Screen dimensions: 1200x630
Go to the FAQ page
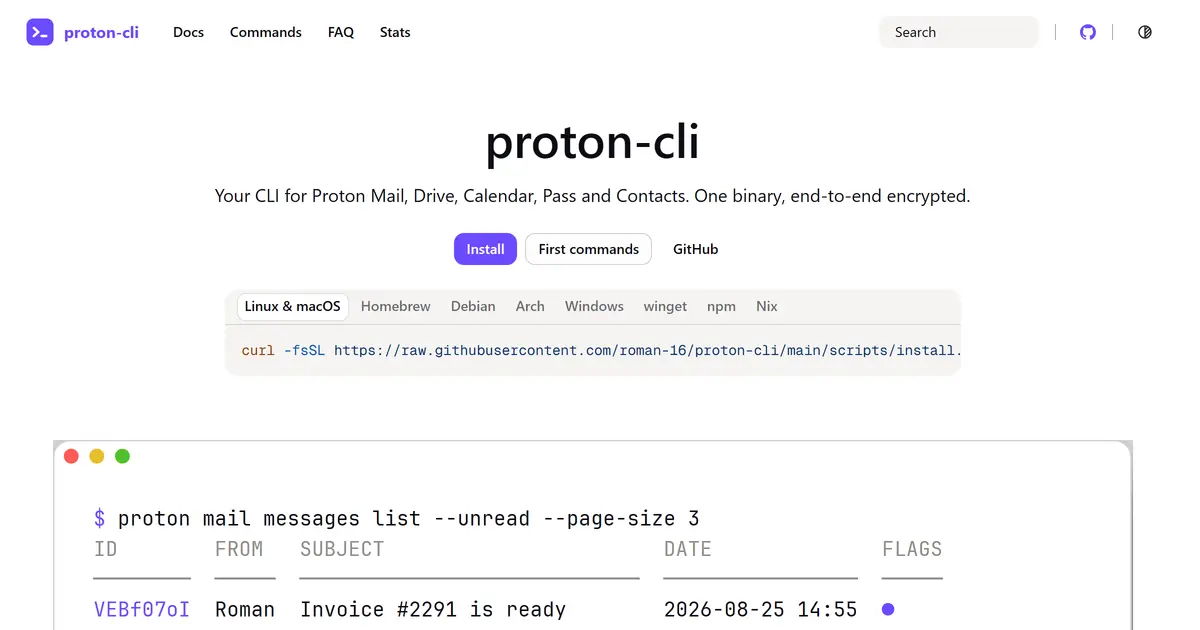pos(341,32)
